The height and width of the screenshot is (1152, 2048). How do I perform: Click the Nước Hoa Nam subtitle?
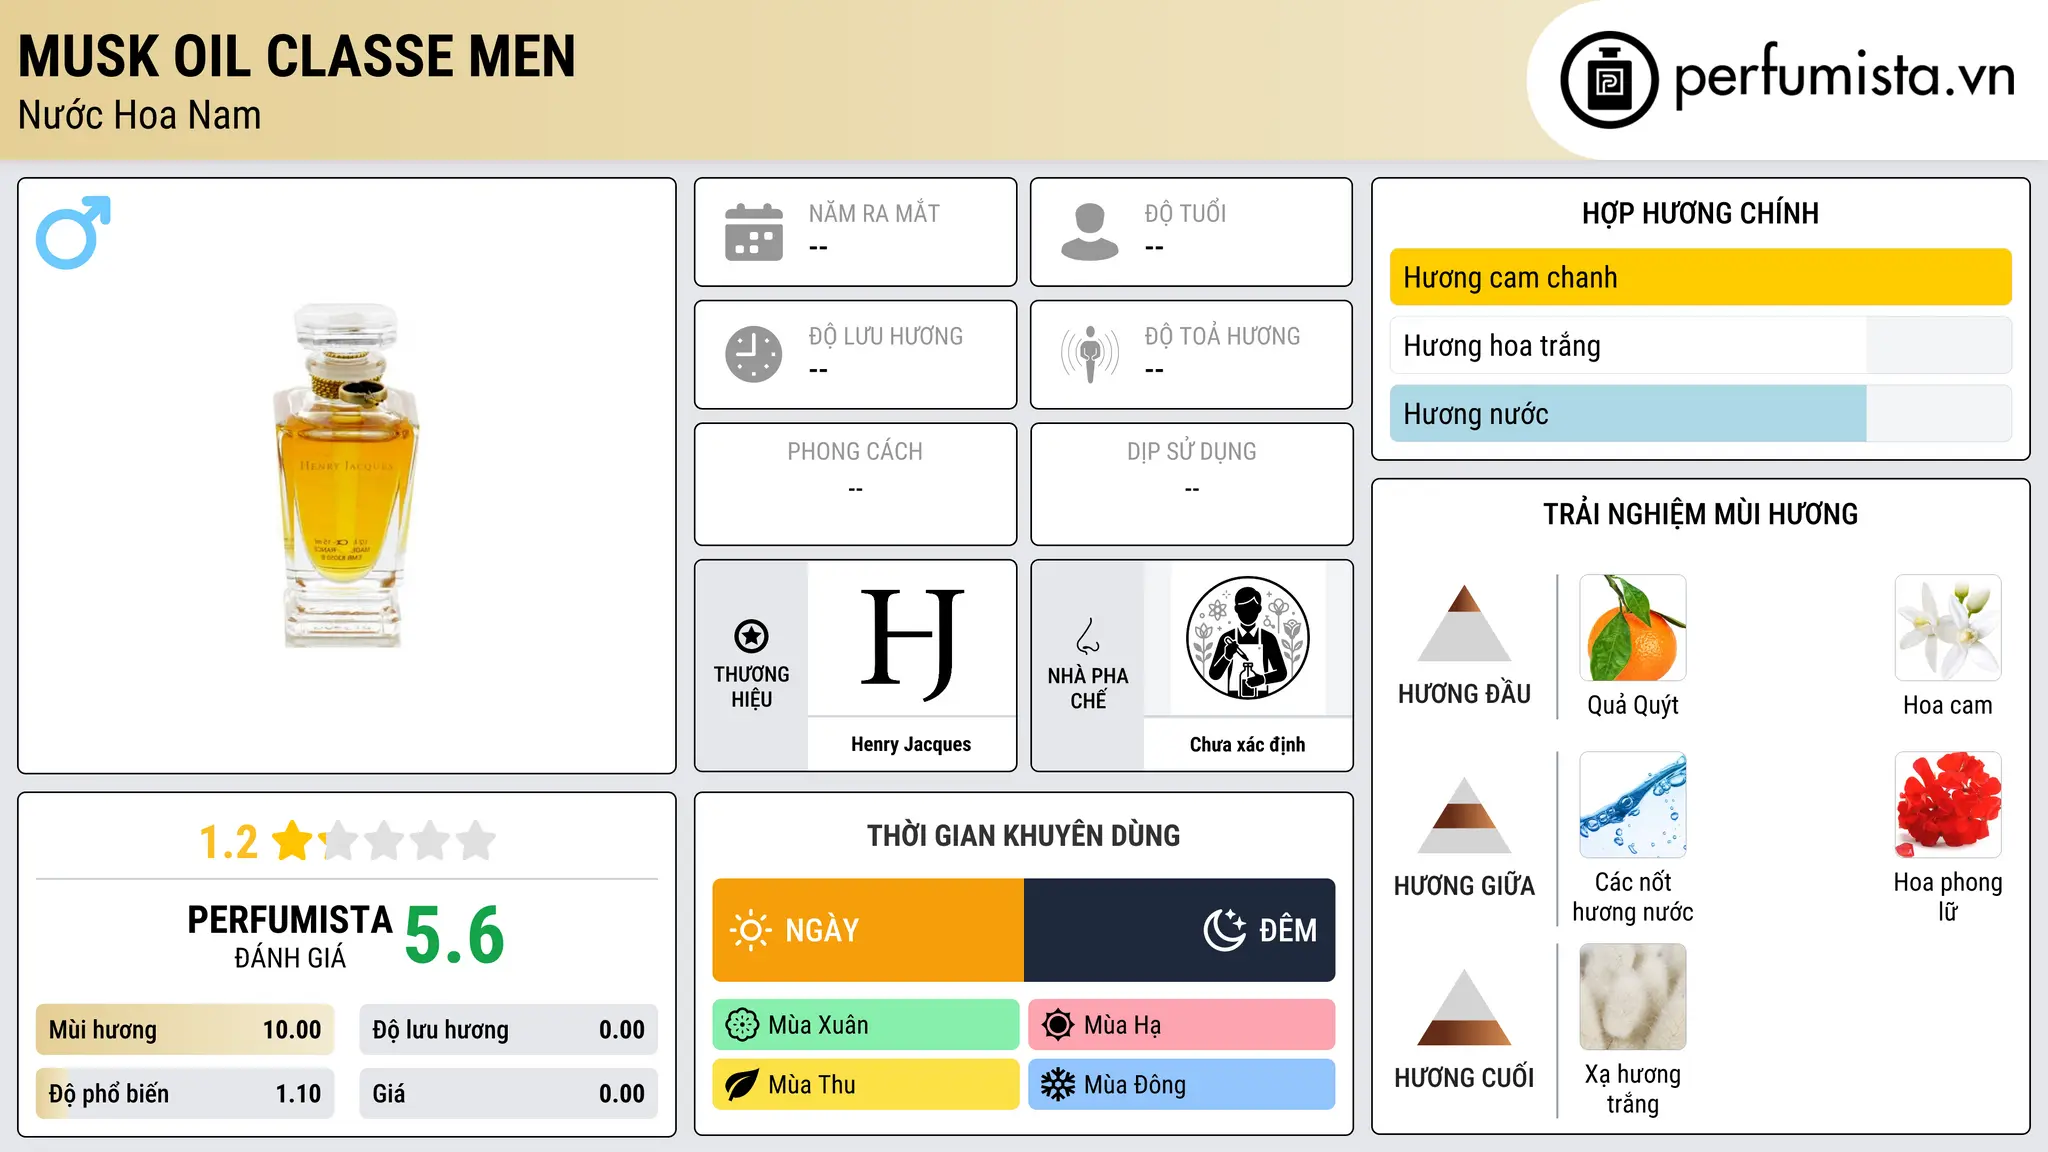(140, 115)
